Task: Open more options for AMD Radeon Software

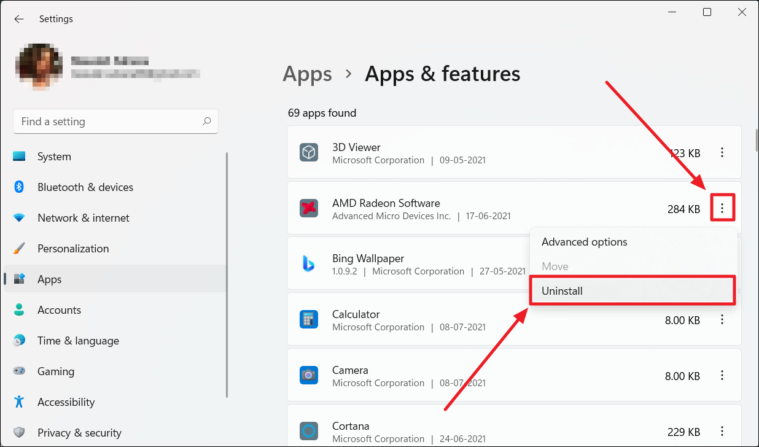Action: click(722, 208)
